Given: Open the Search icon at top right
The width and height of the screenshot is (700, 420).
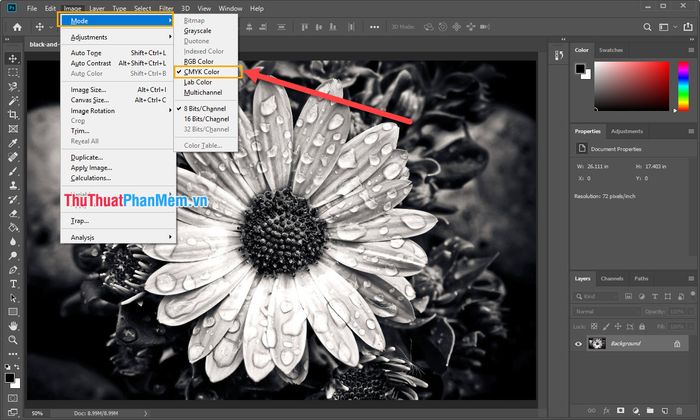Looking at the screenshot, I should [647, 27].
